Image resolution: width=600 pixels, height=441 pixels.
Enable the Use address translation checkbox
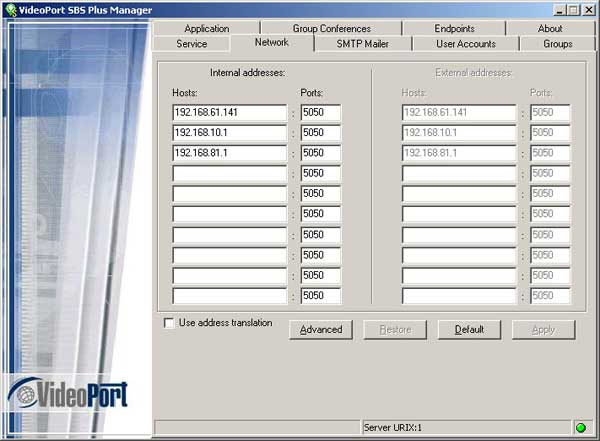click(x=169, y=323)
